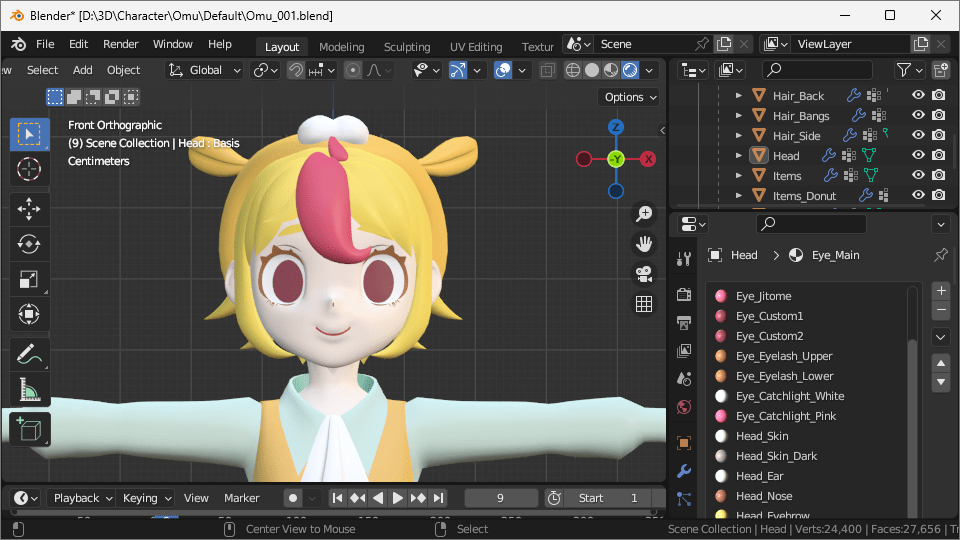The width and height of the screenshot is (960, 540).
Task: Activate the Annotate pencil tool
Action: point(29,353)
